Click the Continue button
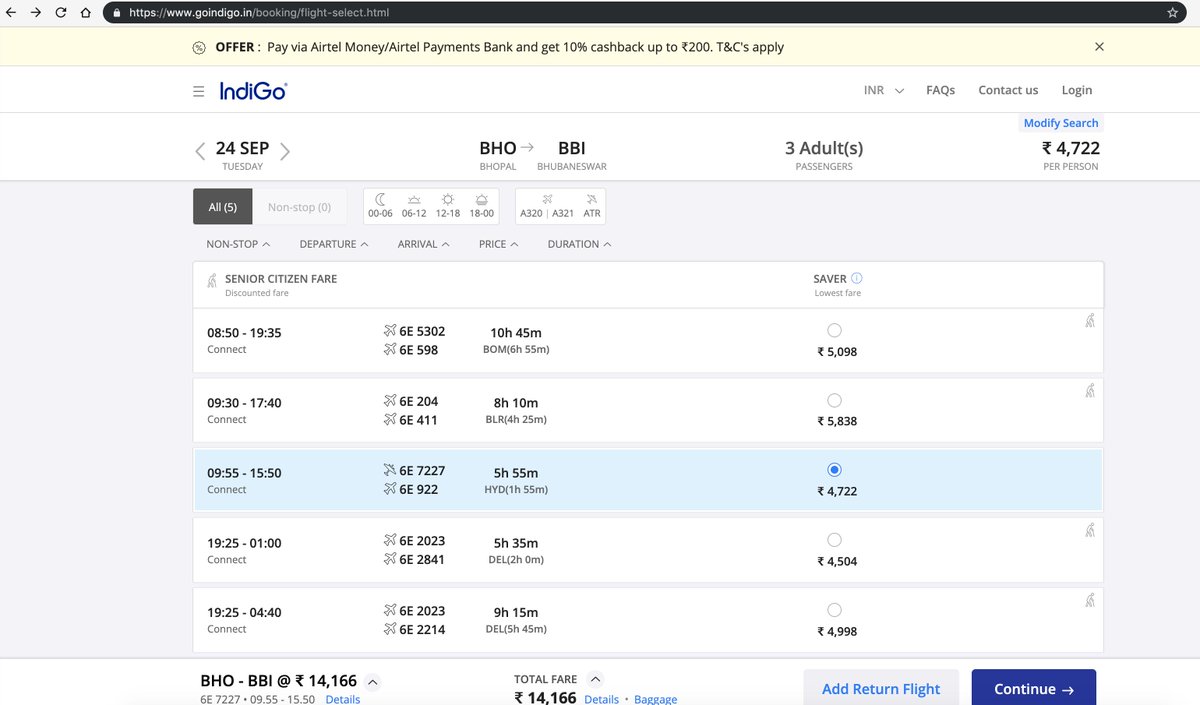Screen dimensions: 1200x705 [1034, 688]
